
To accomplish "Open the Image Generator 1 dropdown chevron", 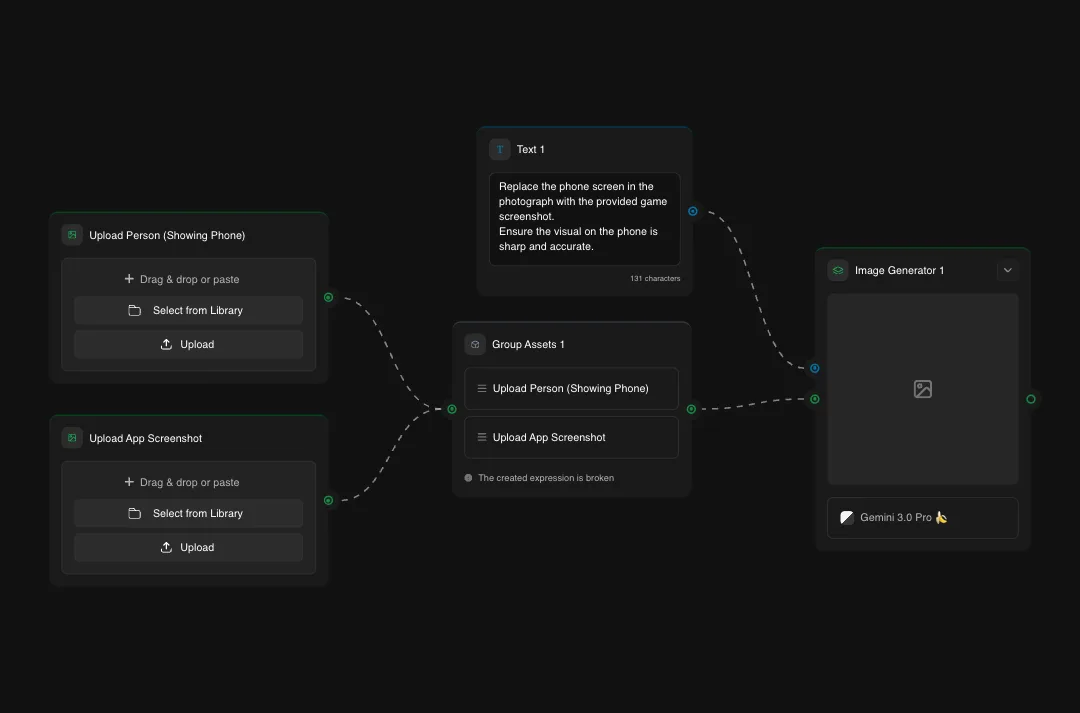I will click(x=1007, y=269).
